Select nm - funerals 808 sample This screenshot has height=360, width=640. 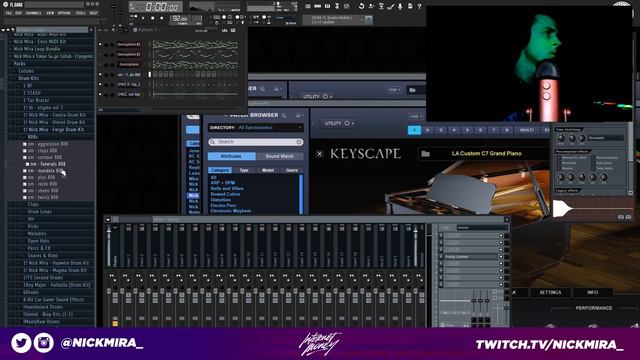pyautogui.click(x=48, y=164)
